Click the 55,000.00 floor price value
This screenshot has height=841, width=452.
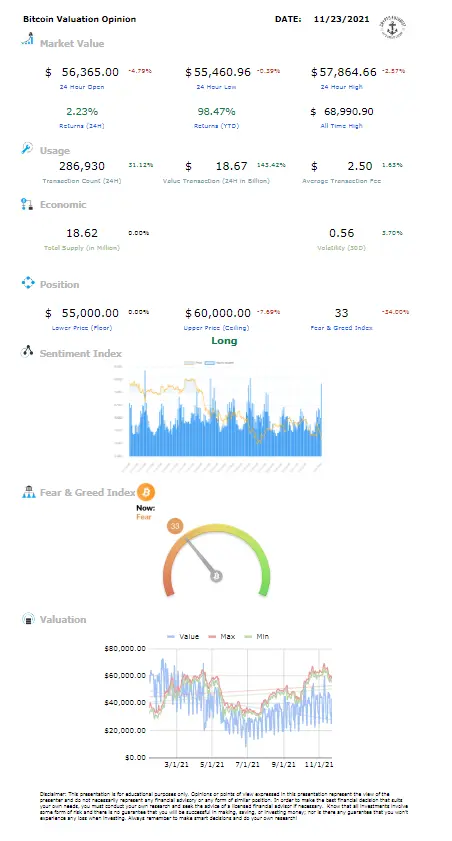click(x=90, y=313)
